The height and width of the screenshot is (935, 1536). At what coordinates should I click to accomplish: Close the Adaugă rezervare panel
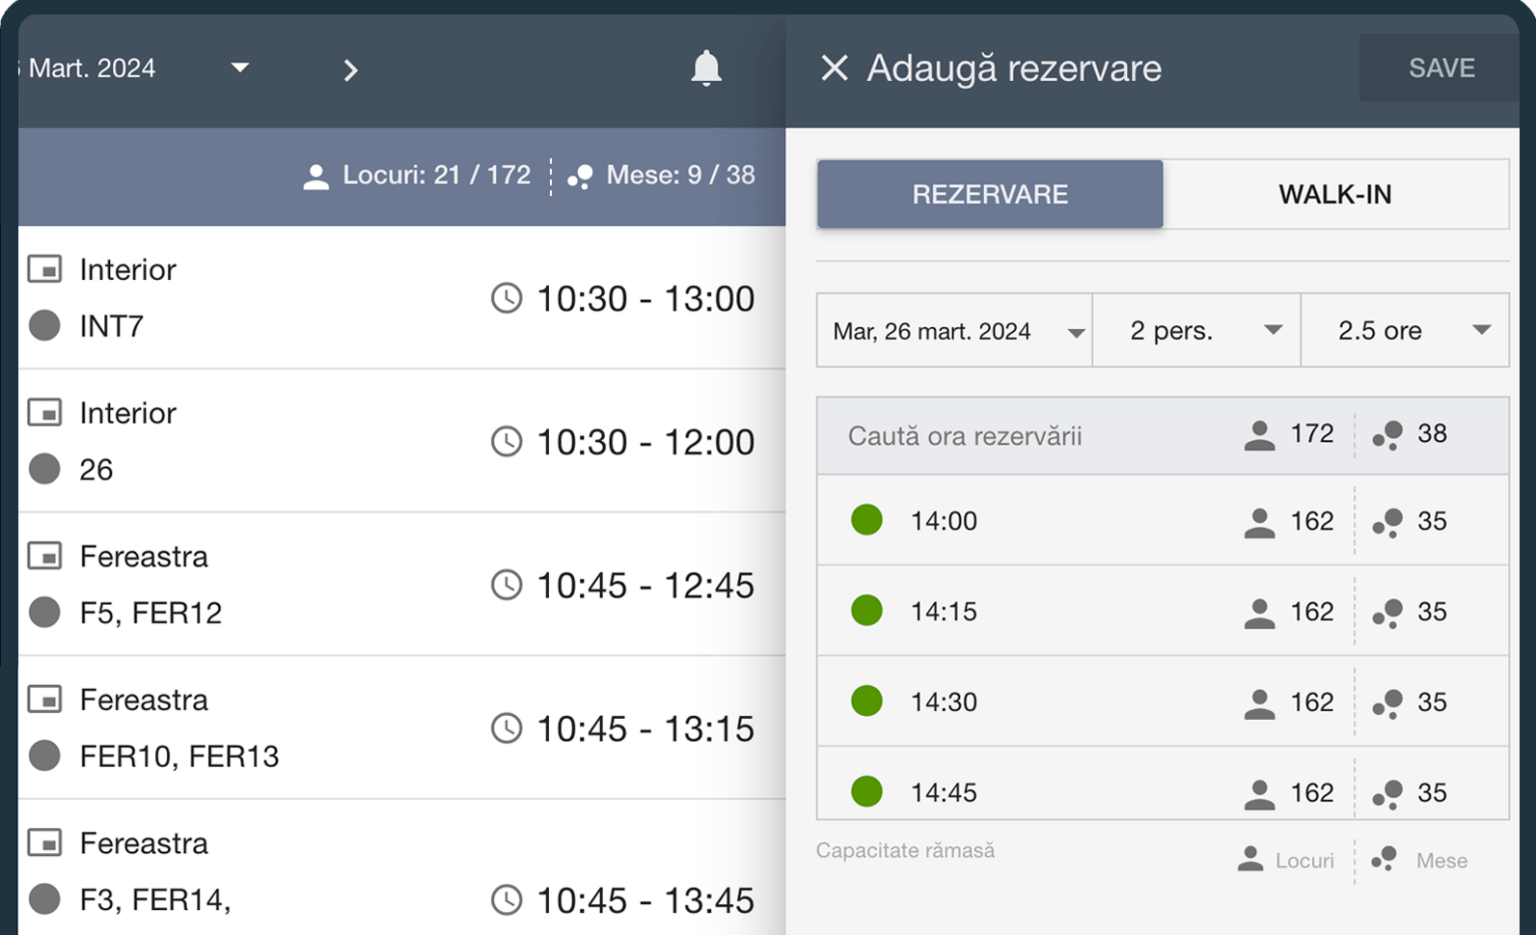[834, 68]
